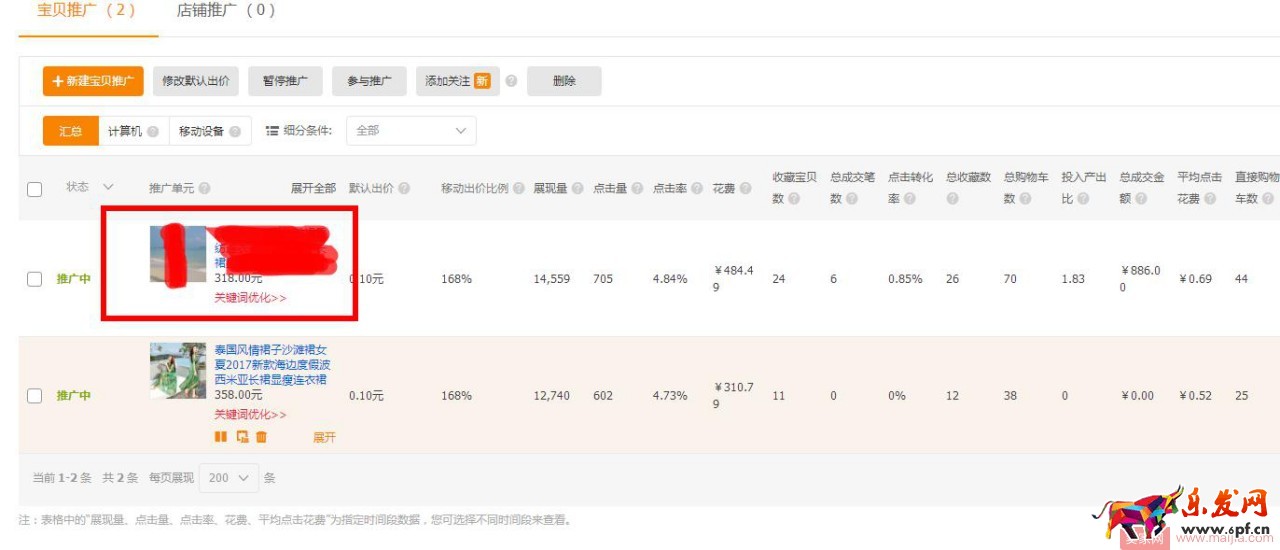This screenshot has height=550, width=1280.
Task: Tick checkbox for the 318.00元 item row
Action: 34,279
